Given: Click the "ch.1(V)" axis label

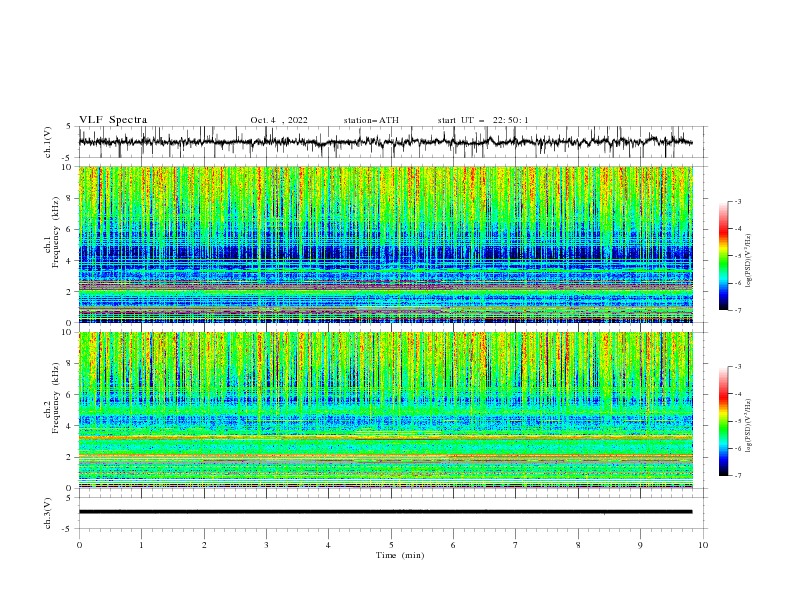Looking at the screenshot, I should (48, 142).
